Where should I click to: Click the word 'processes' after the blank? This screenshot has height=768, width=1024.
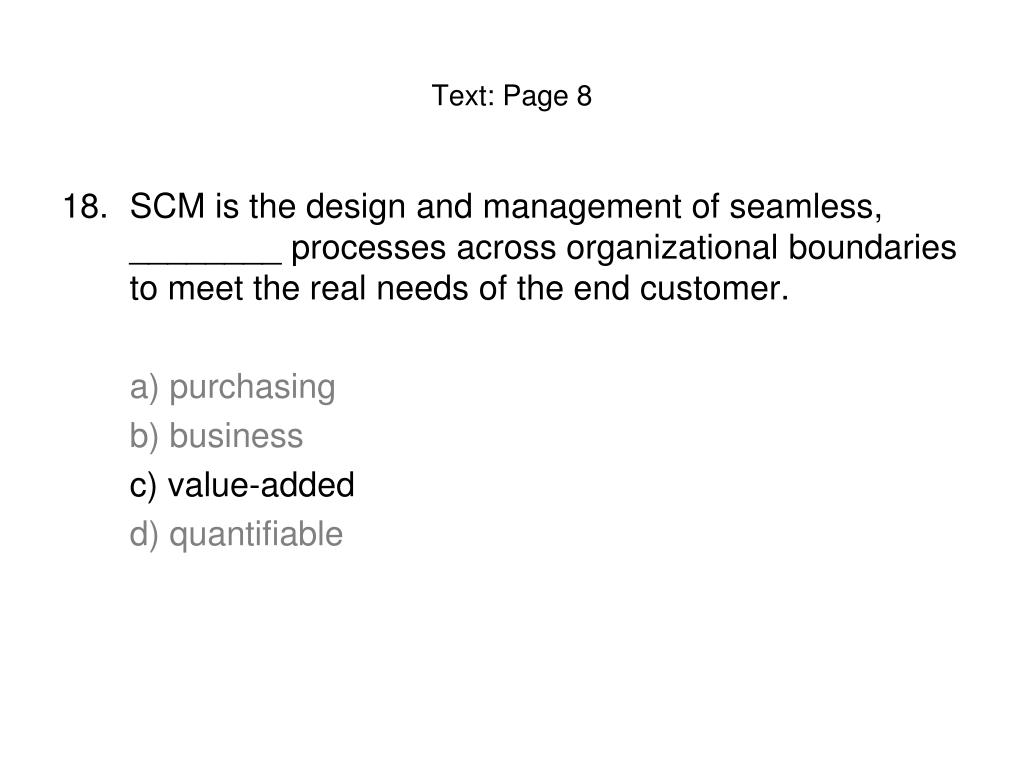pyautogui.click(x=368, y=250)
